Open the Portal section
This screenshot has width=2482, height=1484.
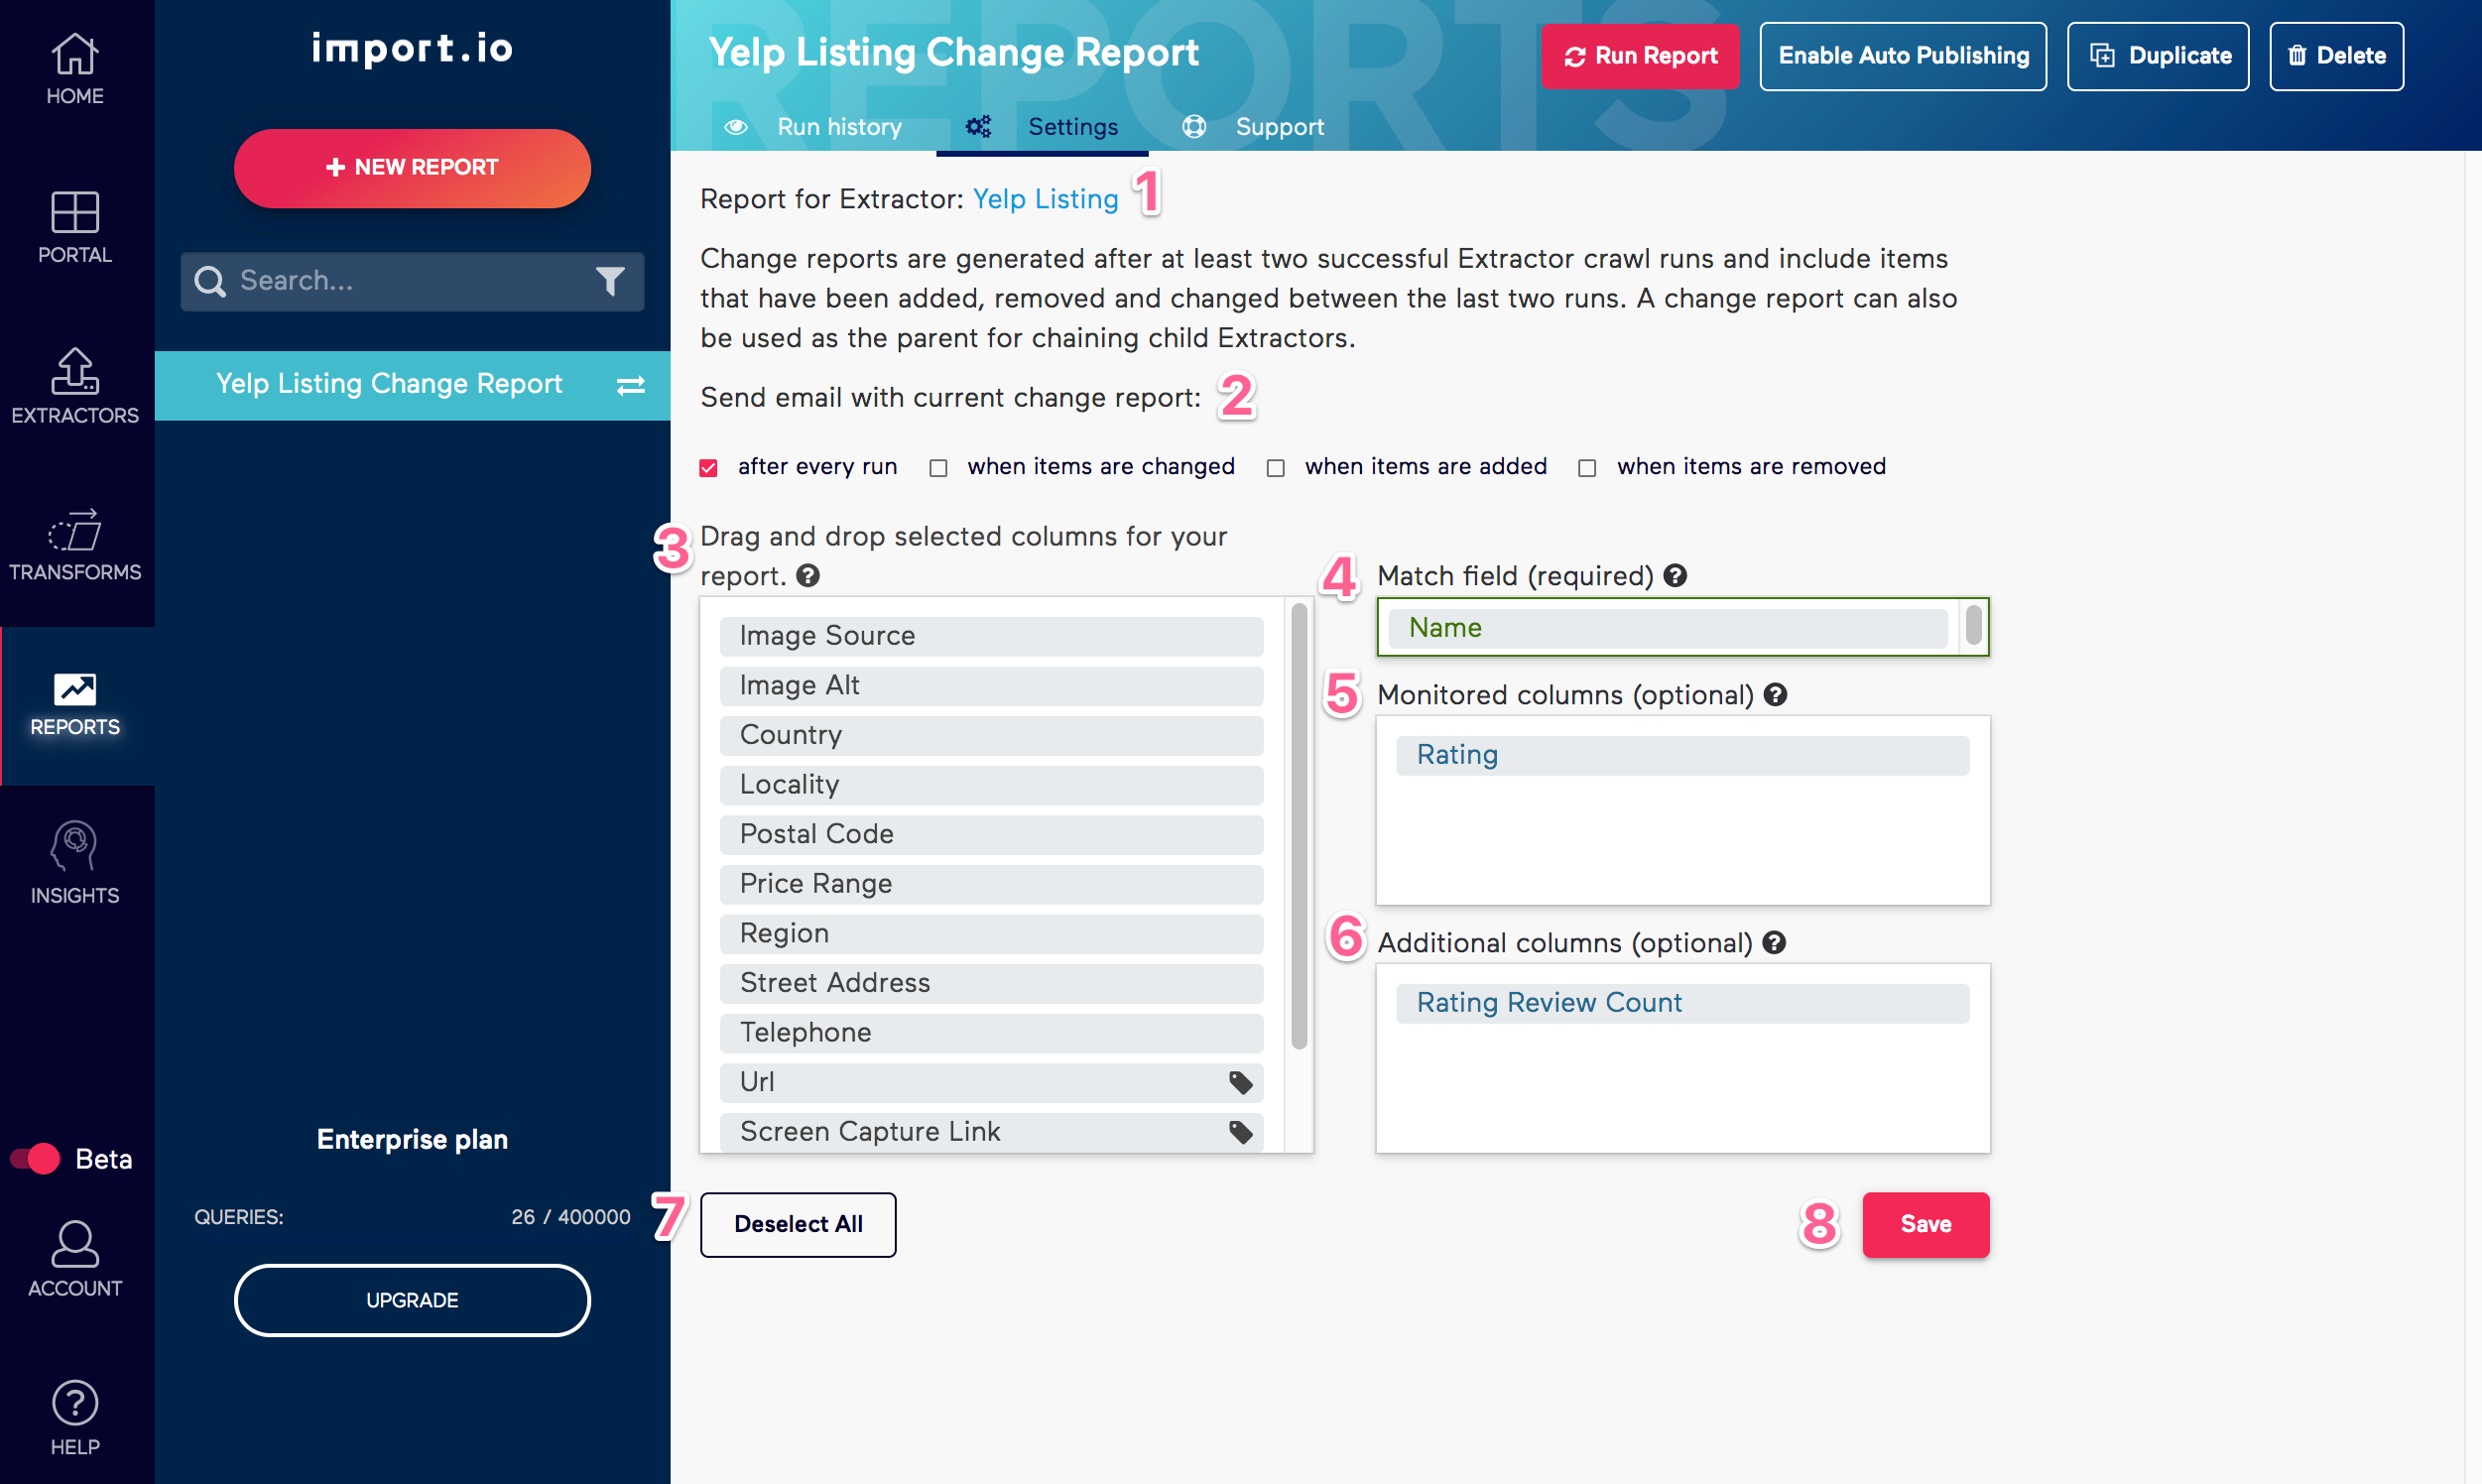click(x=75, y=225)
